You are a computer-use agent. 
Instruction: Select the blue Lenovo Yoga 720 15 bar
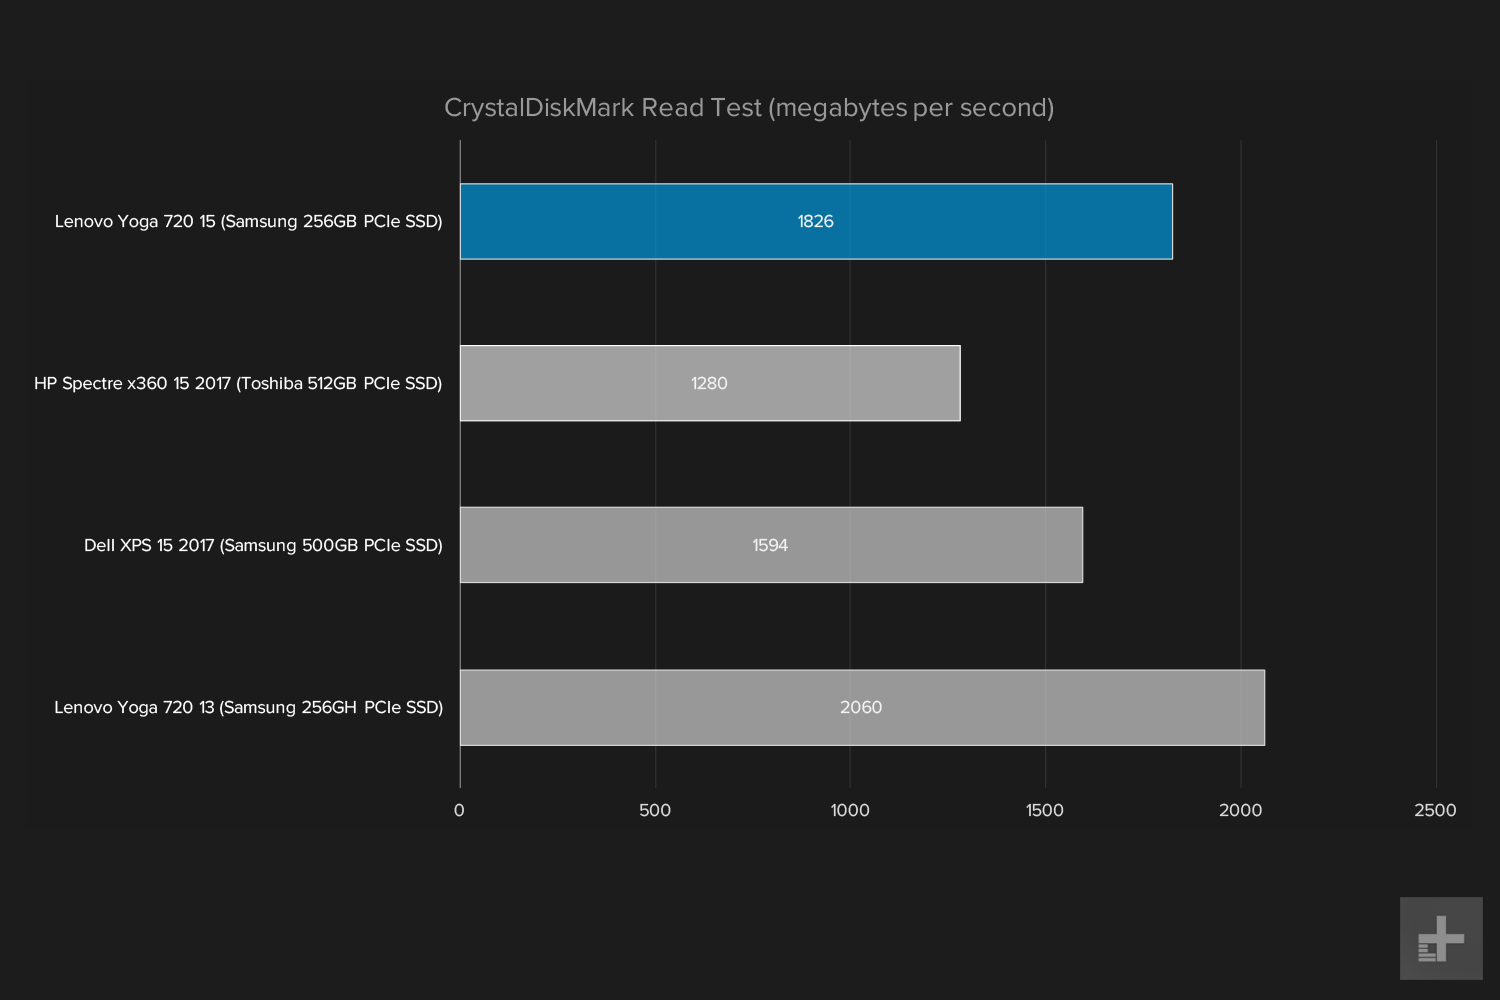point(816,221)
